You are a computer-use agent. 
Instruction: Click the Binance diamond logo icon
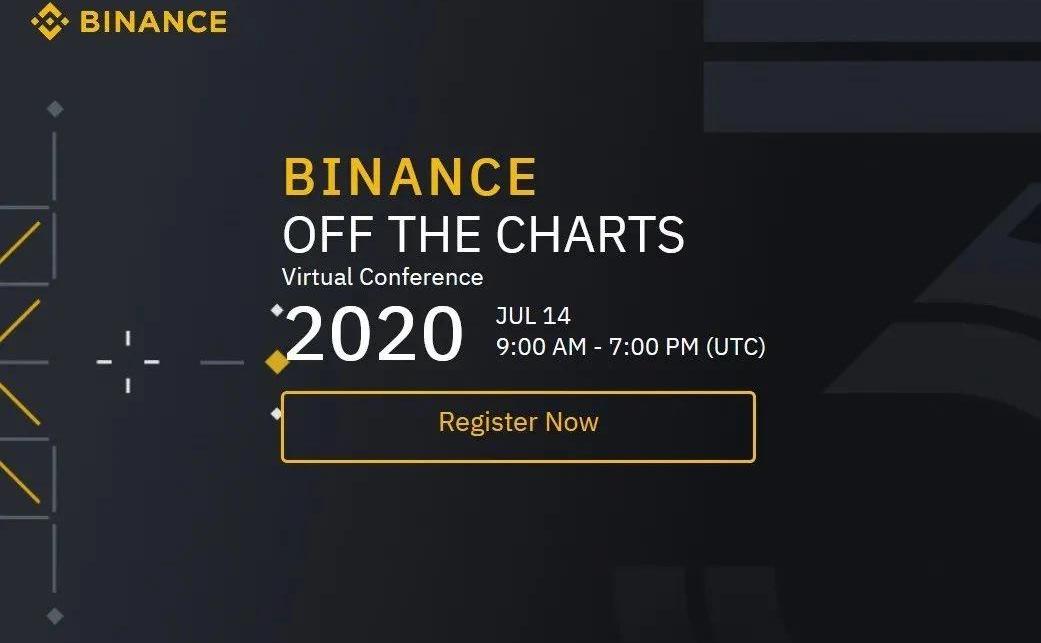[50, 21]
